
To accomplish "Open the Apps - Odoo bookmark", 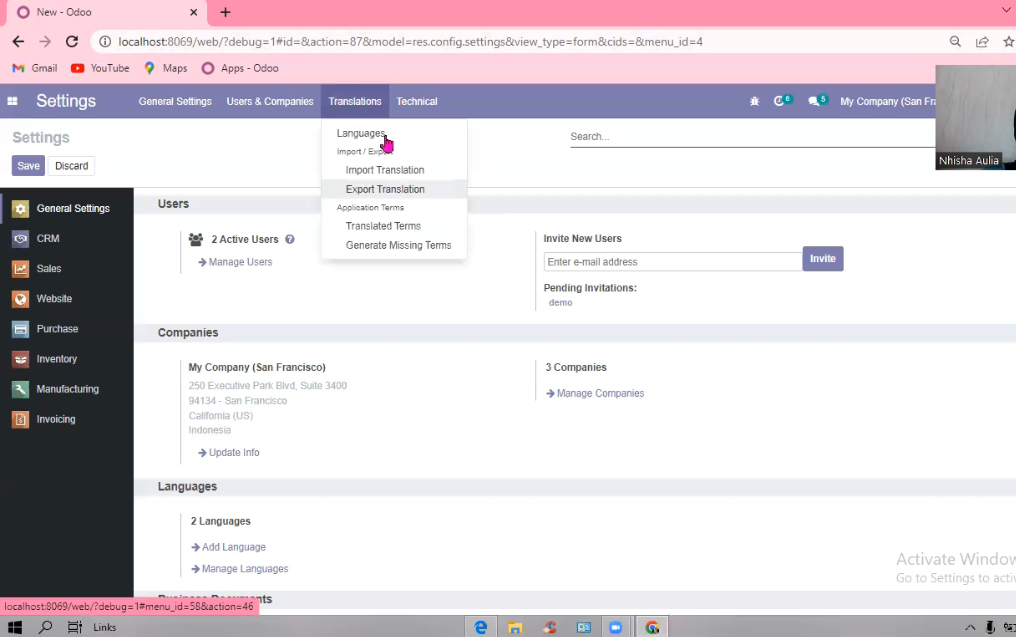I will click(x=240, y=68).
